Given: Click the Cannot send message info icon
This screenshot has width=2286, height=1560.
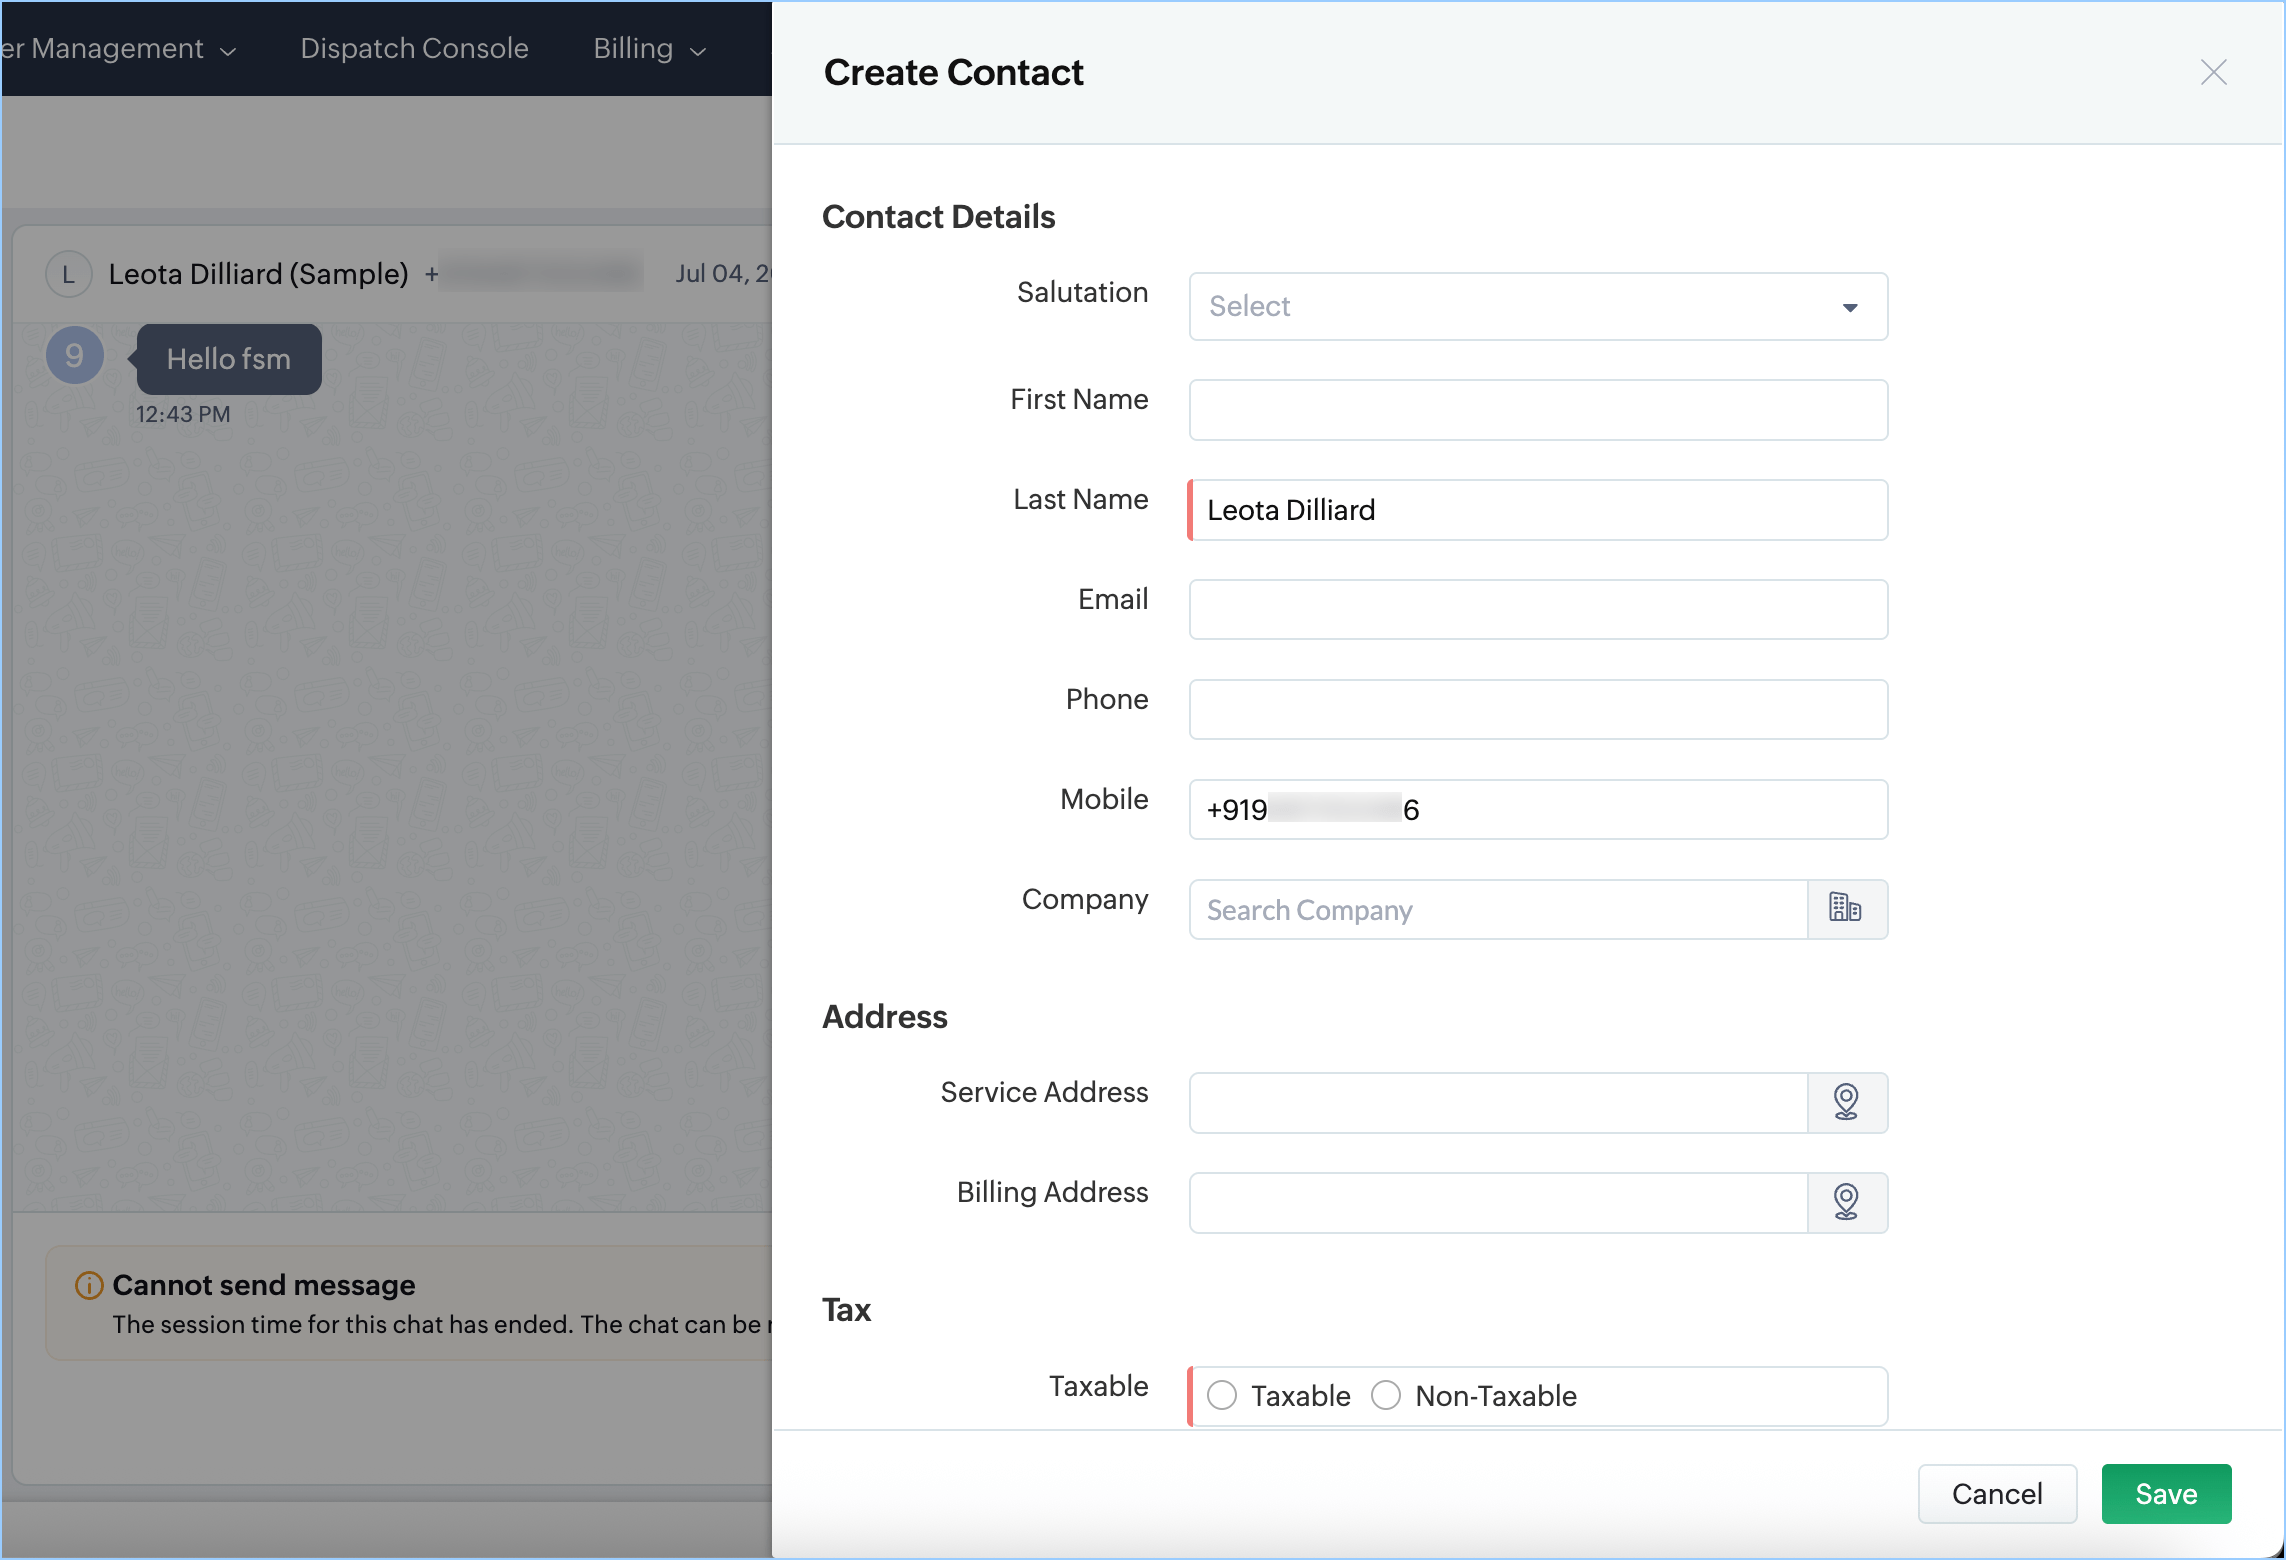Looking at the screenshot, I should tap(89, 1285).
